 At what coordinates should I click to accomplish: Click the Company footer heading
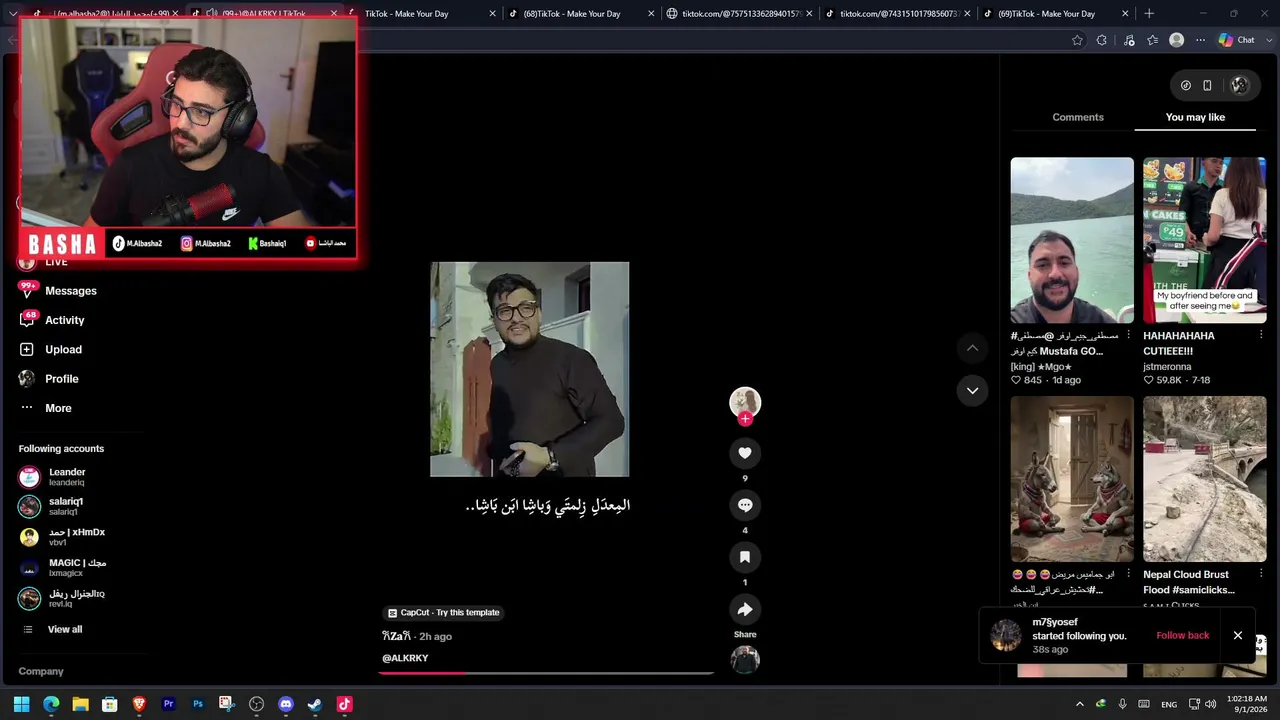[x=41, y=672]
